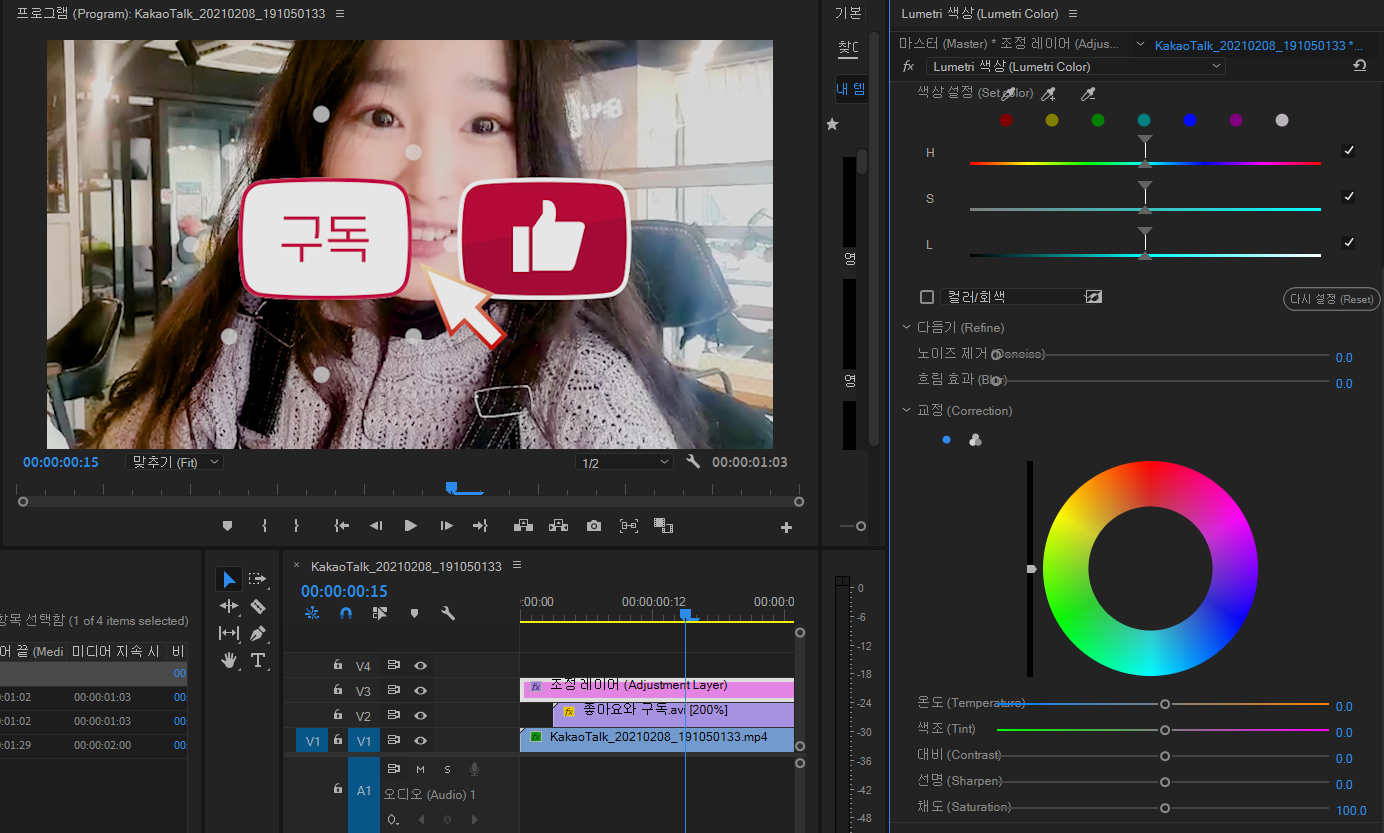Pick the blue color swatch
The width and height of the screenshot is (1384, 833).
[1190, 120]
